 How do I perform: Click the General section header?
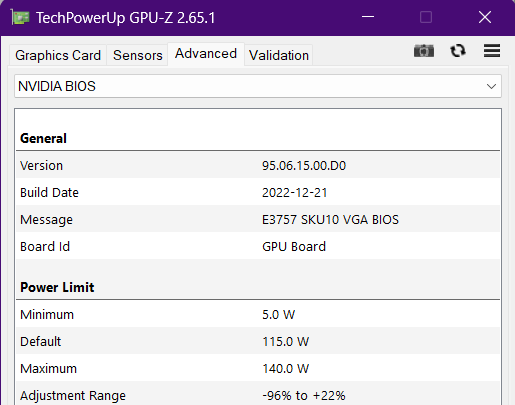[43, 138]
